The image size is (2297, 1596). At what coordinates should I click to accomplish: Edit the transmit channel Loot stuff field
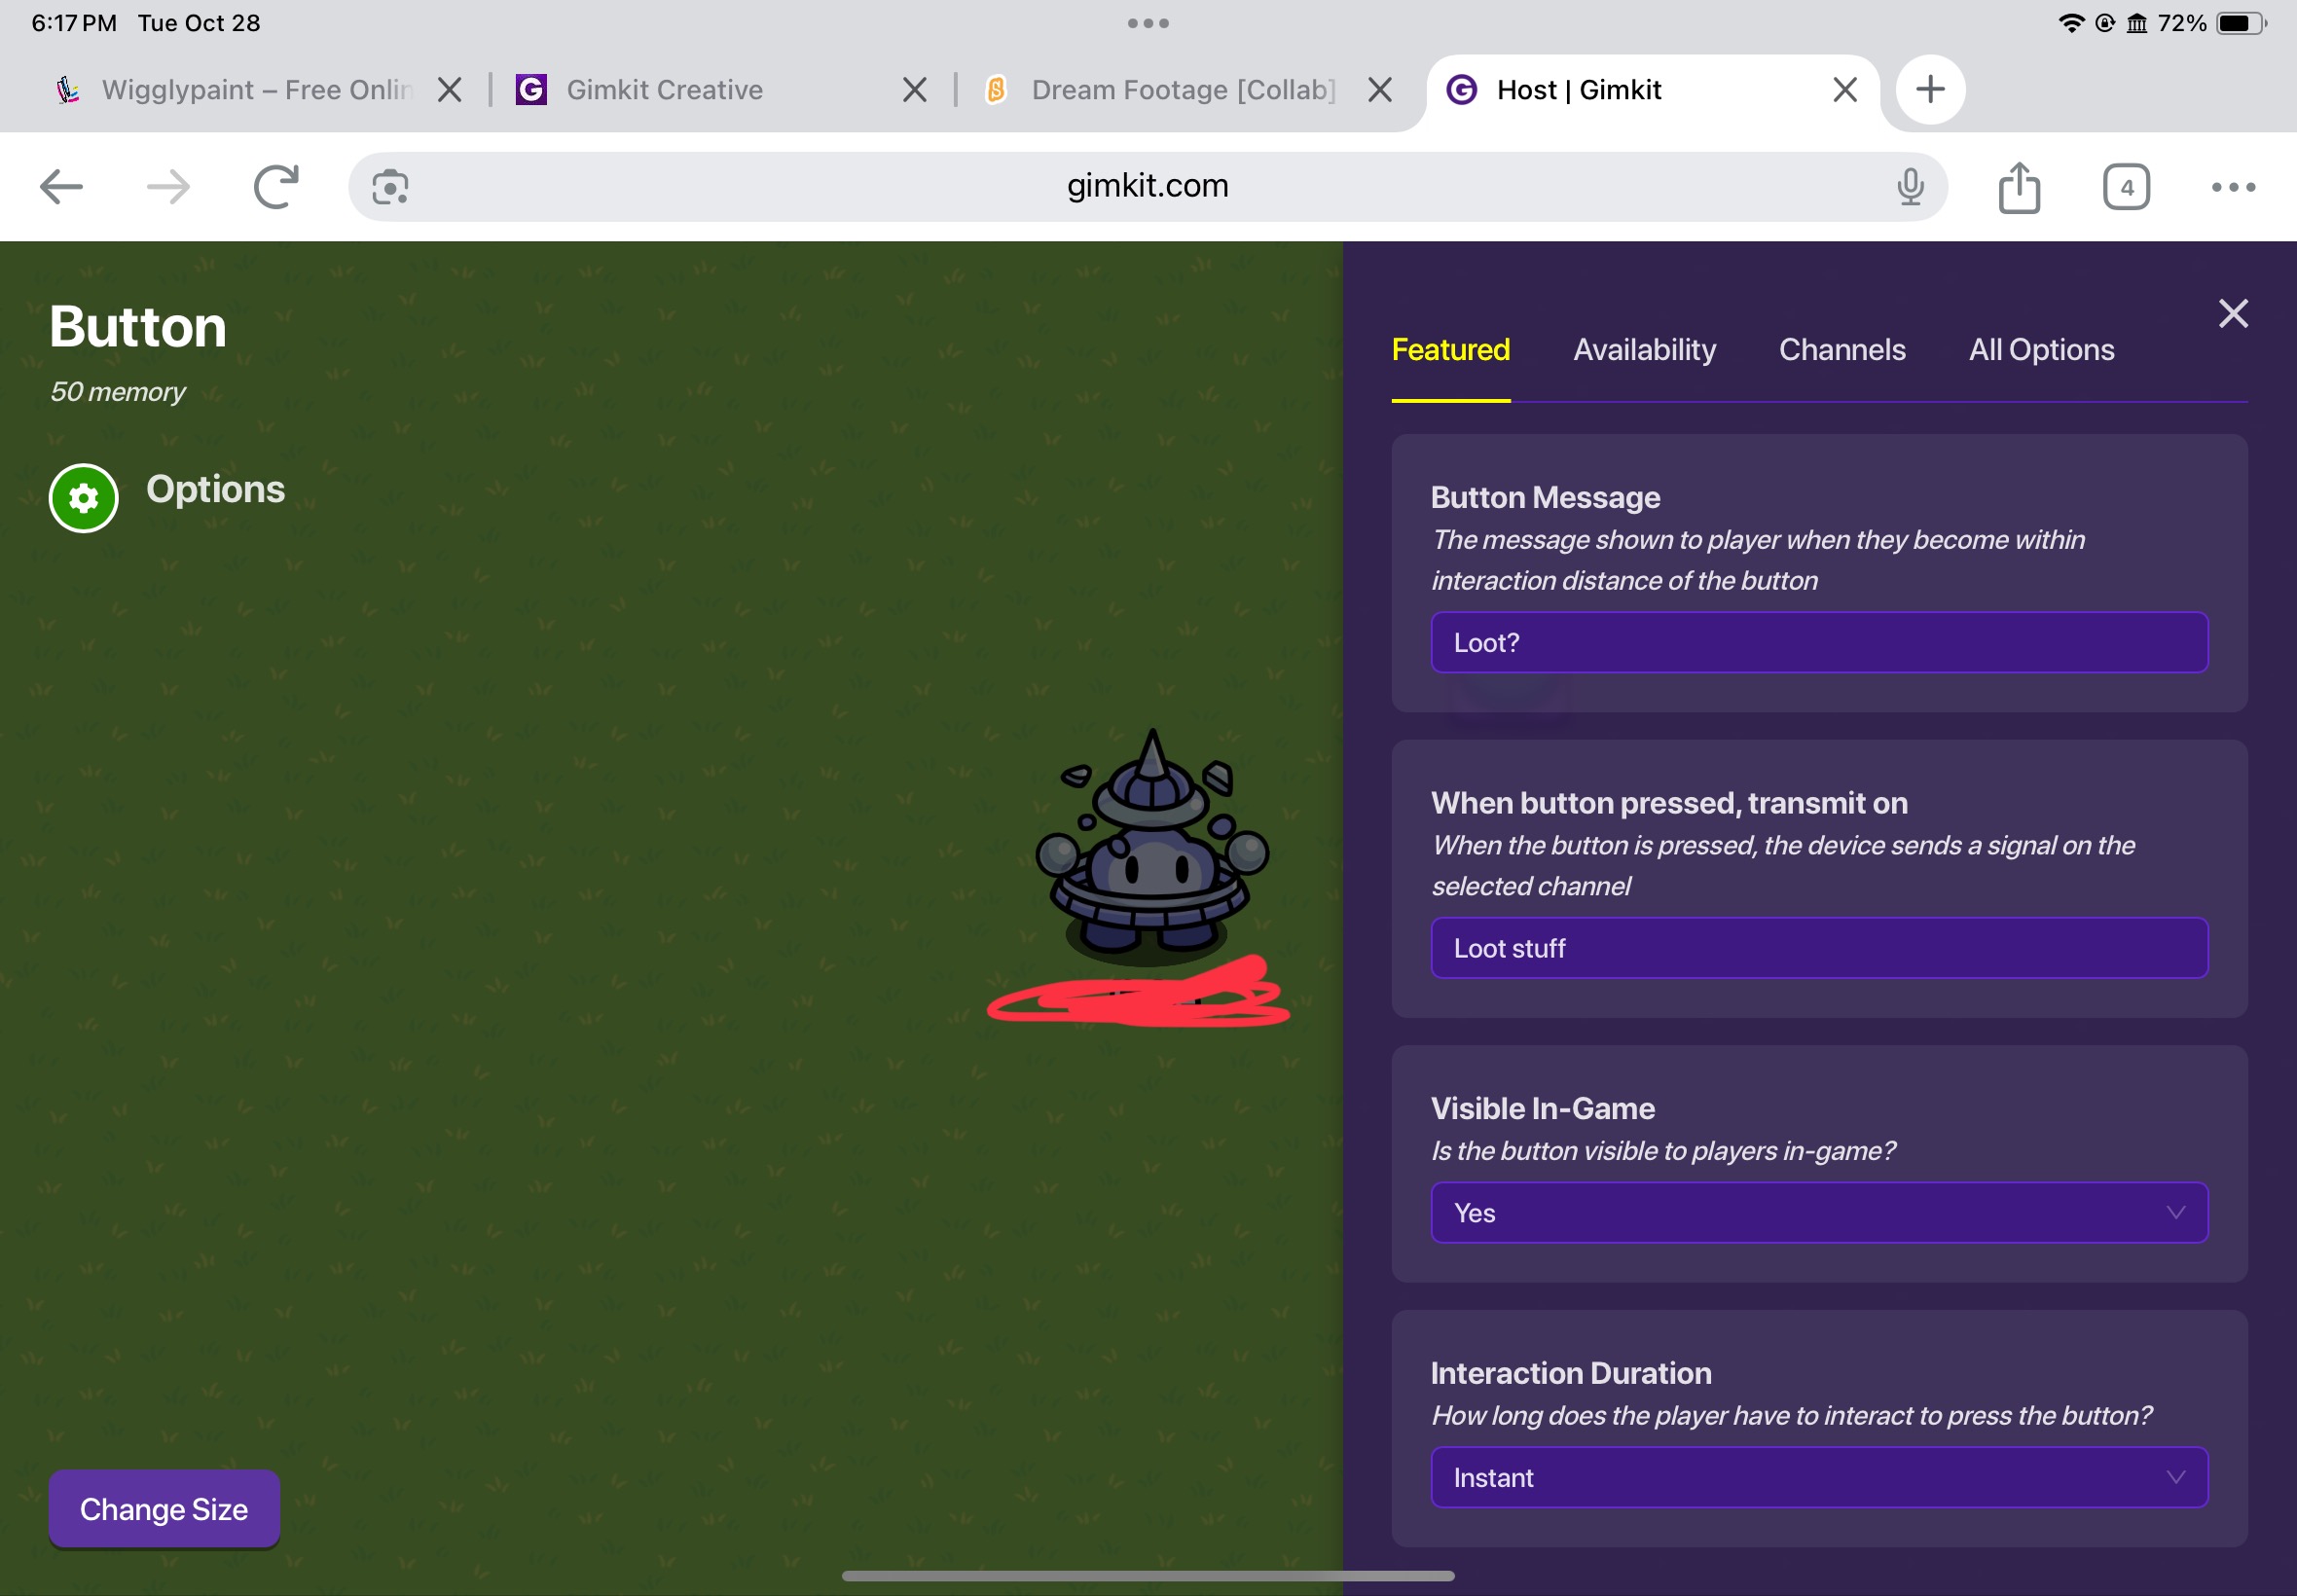[x=1818, y=947]
